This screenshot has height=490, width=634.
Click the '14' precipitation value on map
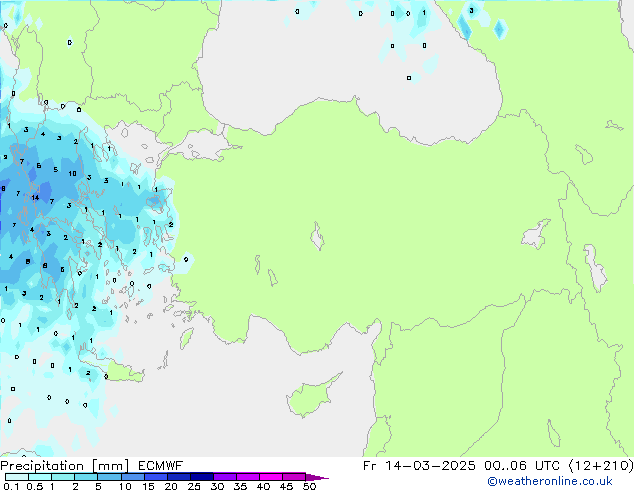tap(35, 198)
